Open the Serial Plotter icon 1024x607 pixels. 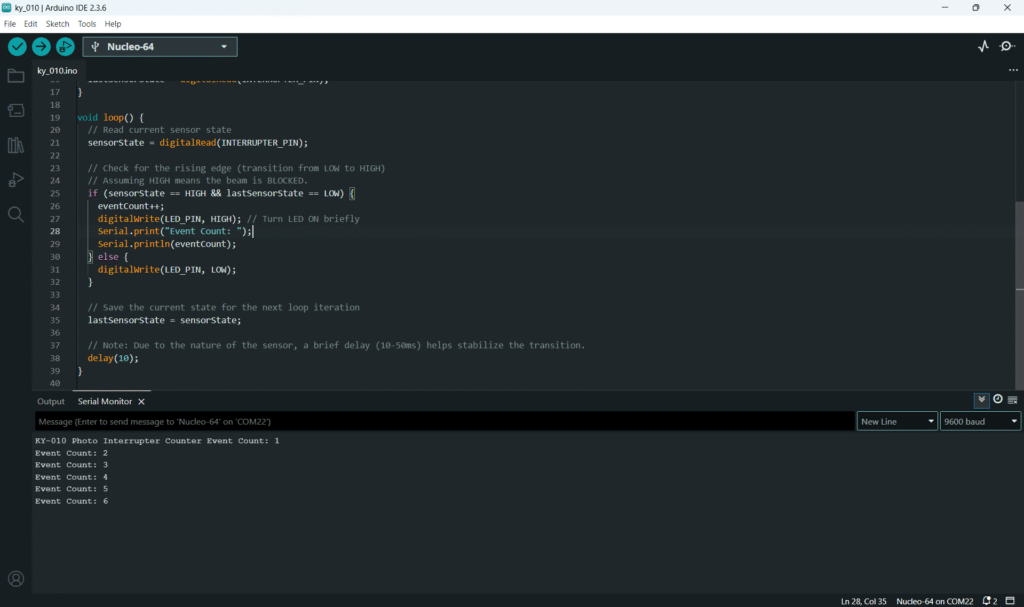(x=983, y=46)
